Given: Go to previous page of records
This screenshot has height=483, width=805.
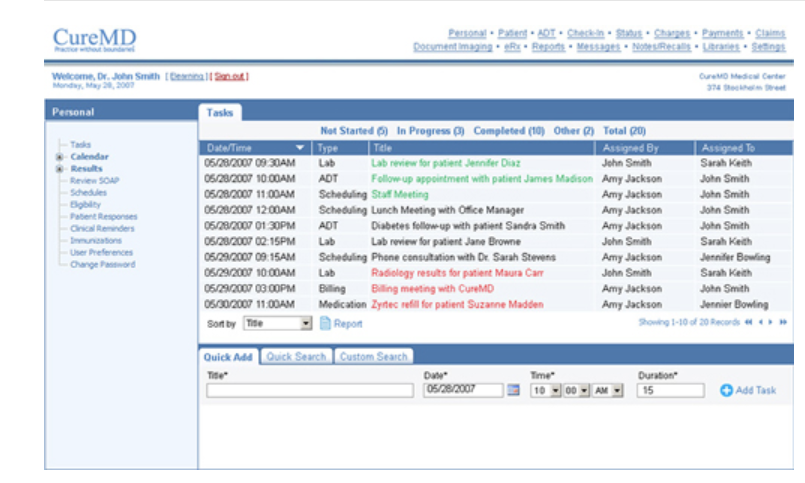Looking at the screenshot, I should coord(761,322).
